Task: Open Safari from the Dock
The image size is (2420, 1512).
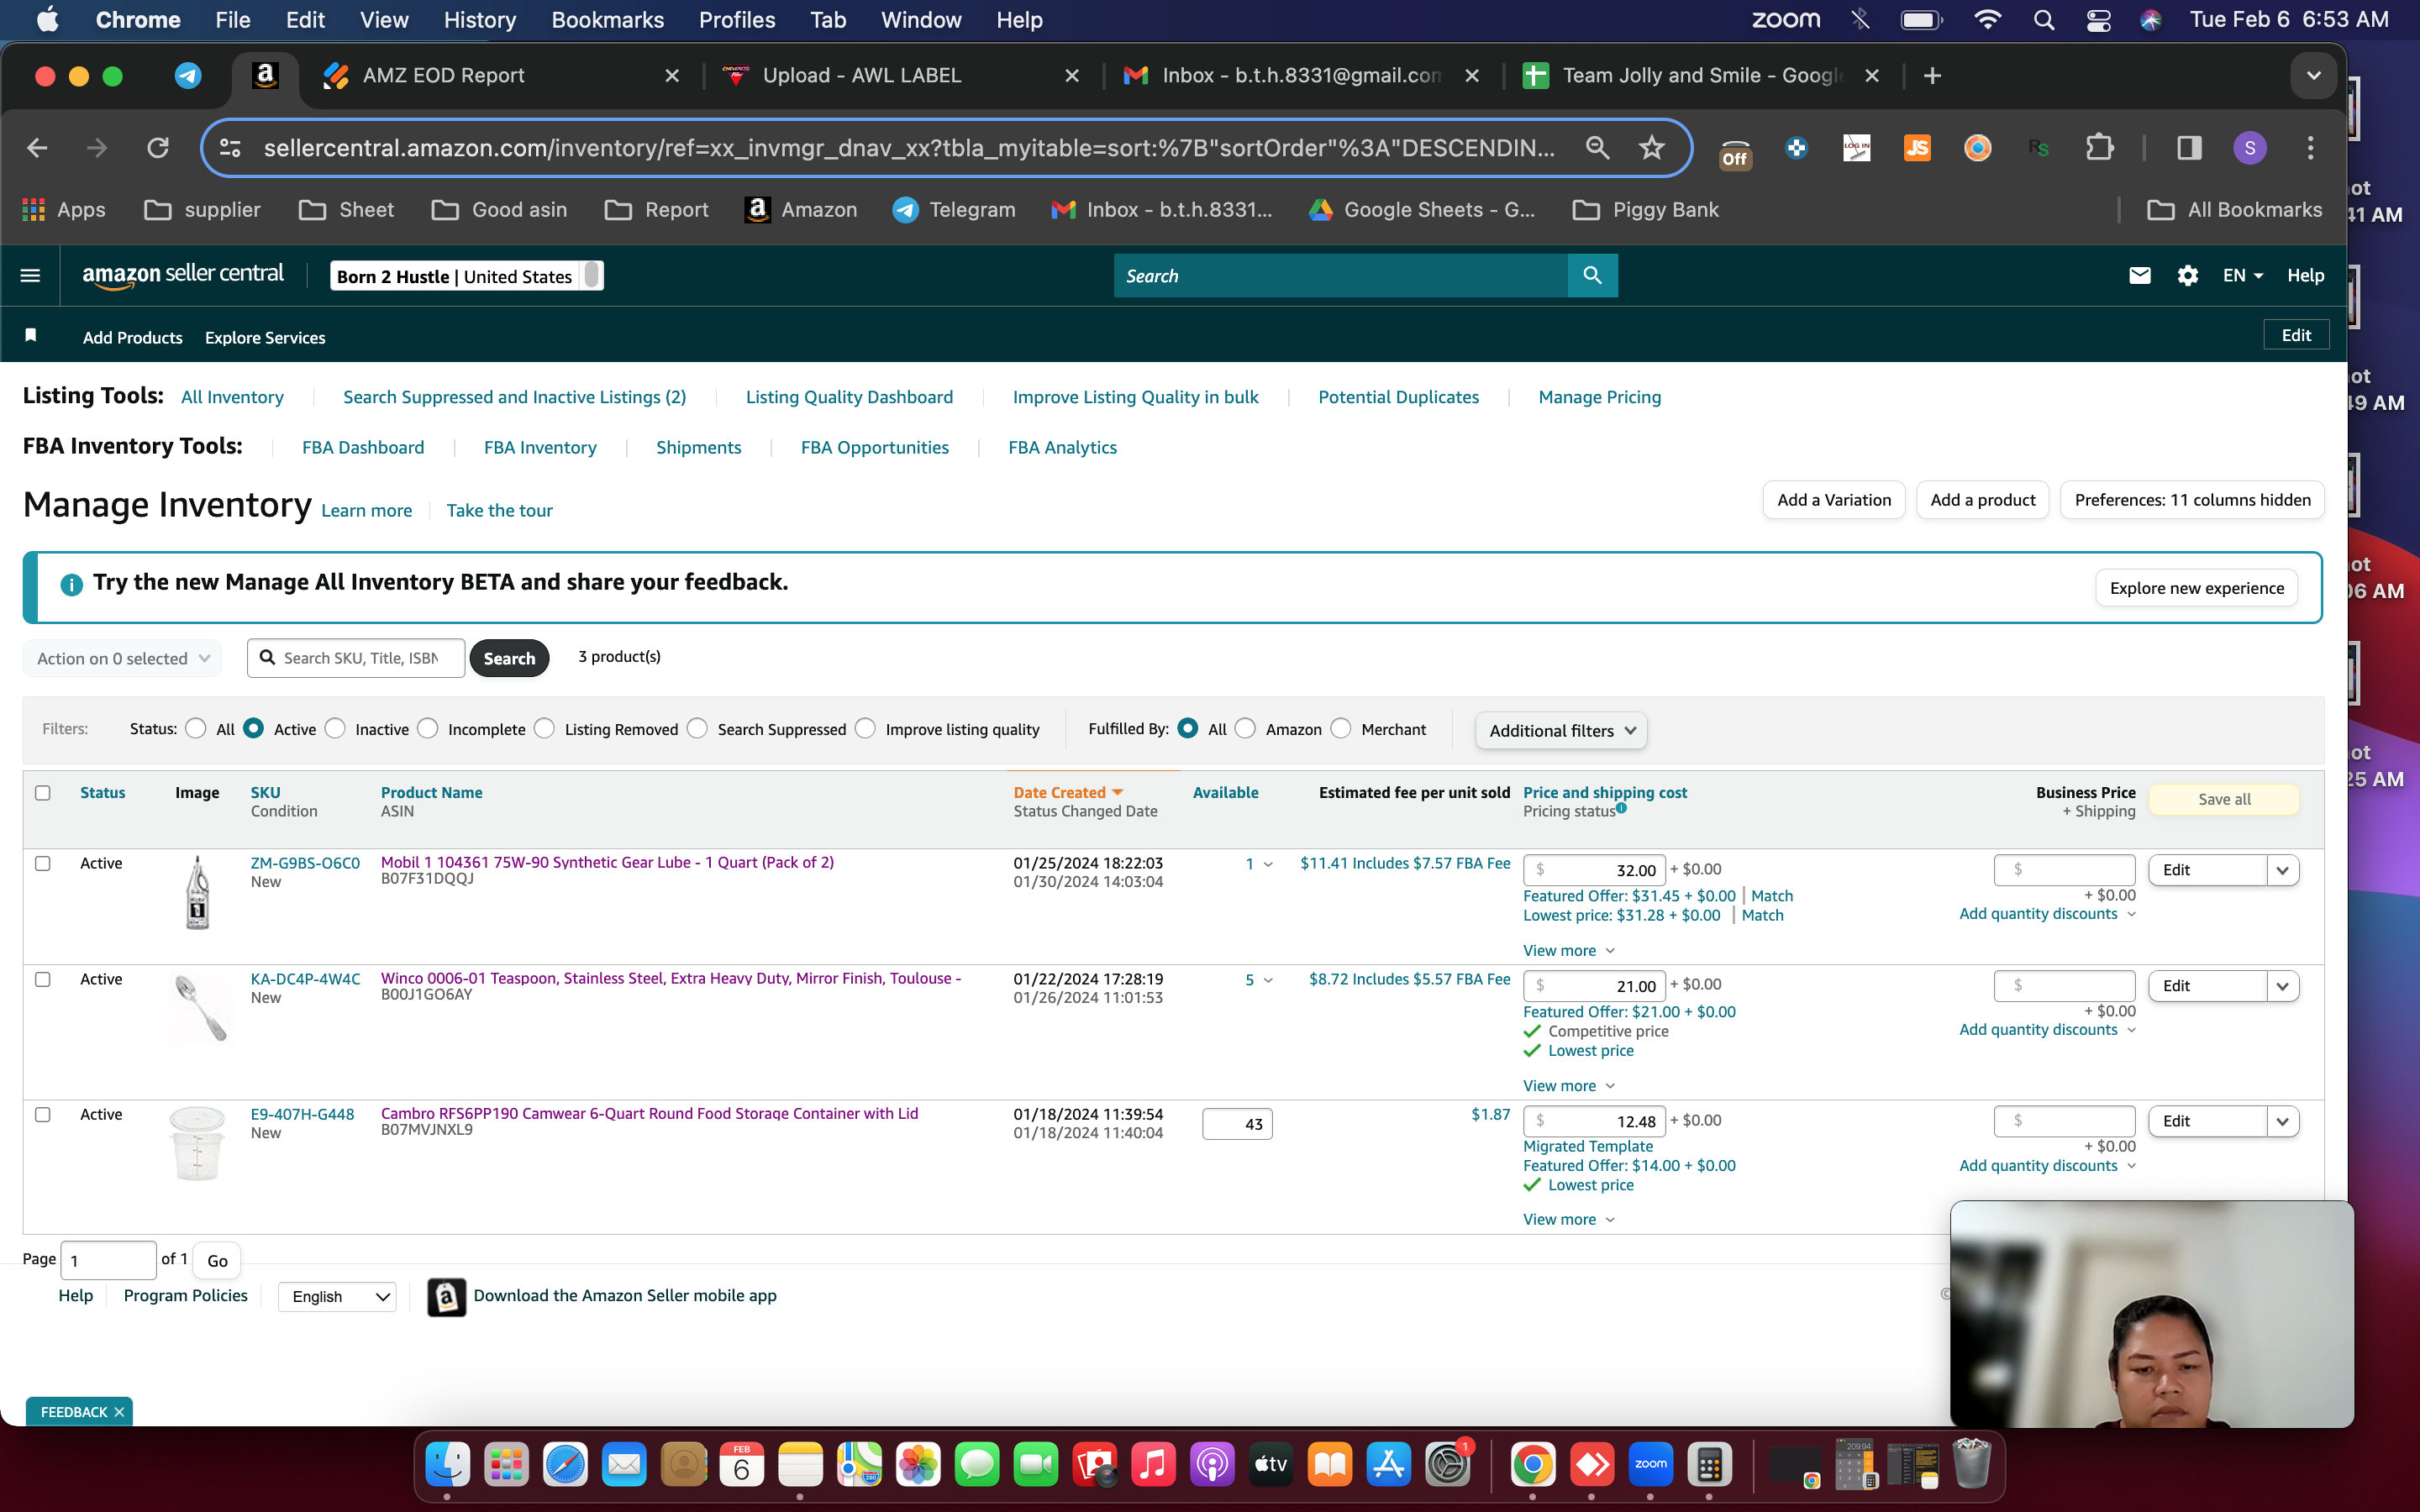Action: point(565,1465)
